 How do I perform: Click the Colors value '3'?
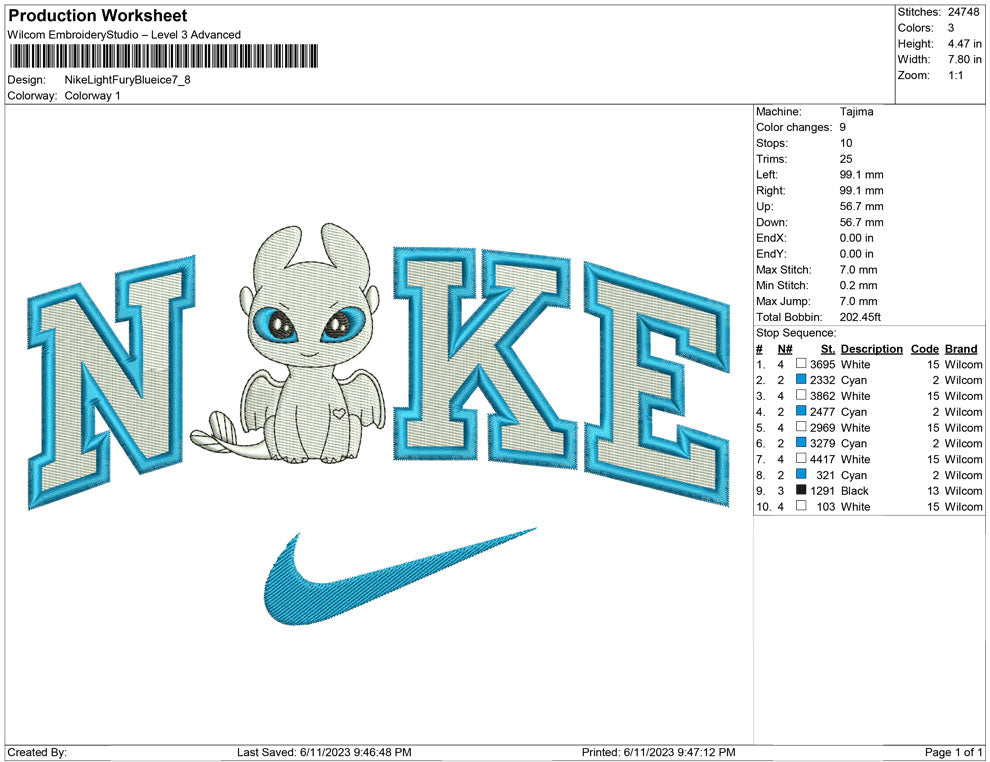[951, 28]
